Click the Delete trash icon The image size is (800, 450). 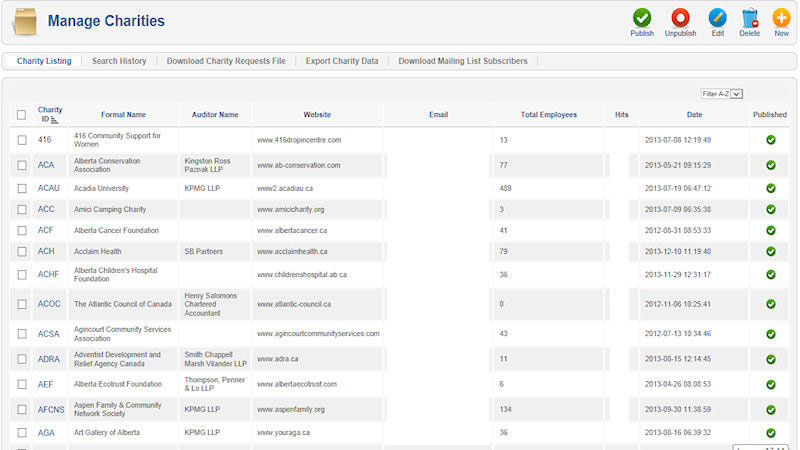pos(749,18)
